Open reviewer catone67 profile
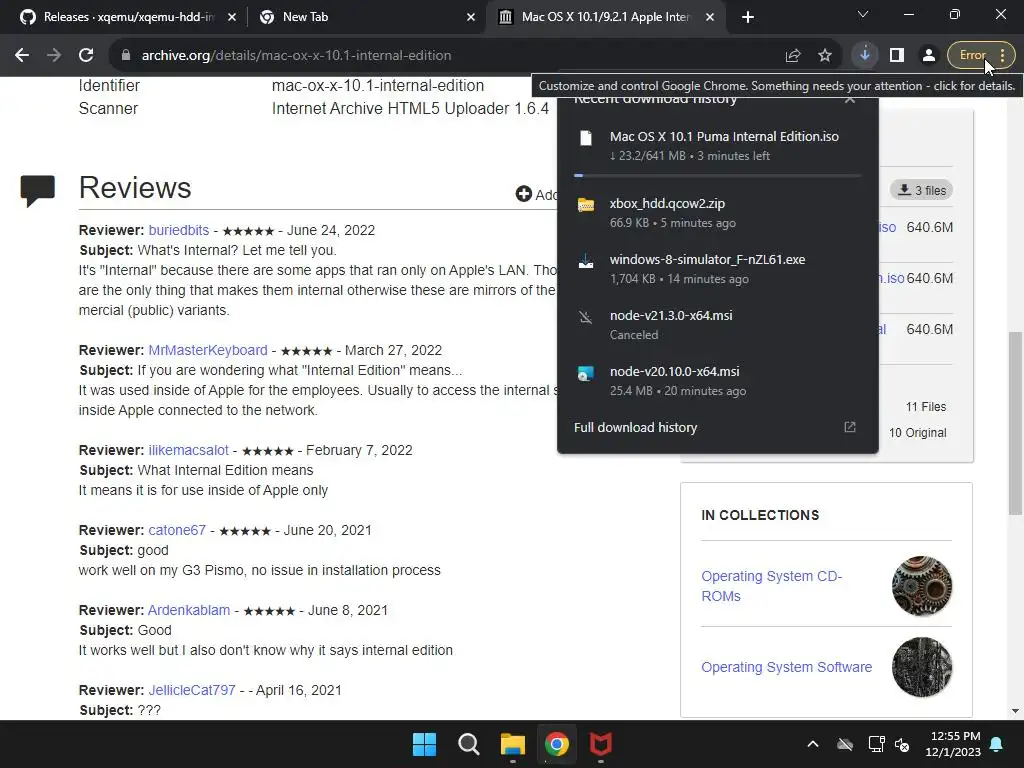Image resolution: width=1024 pixels, height=768 pixels. coord(177,530)
